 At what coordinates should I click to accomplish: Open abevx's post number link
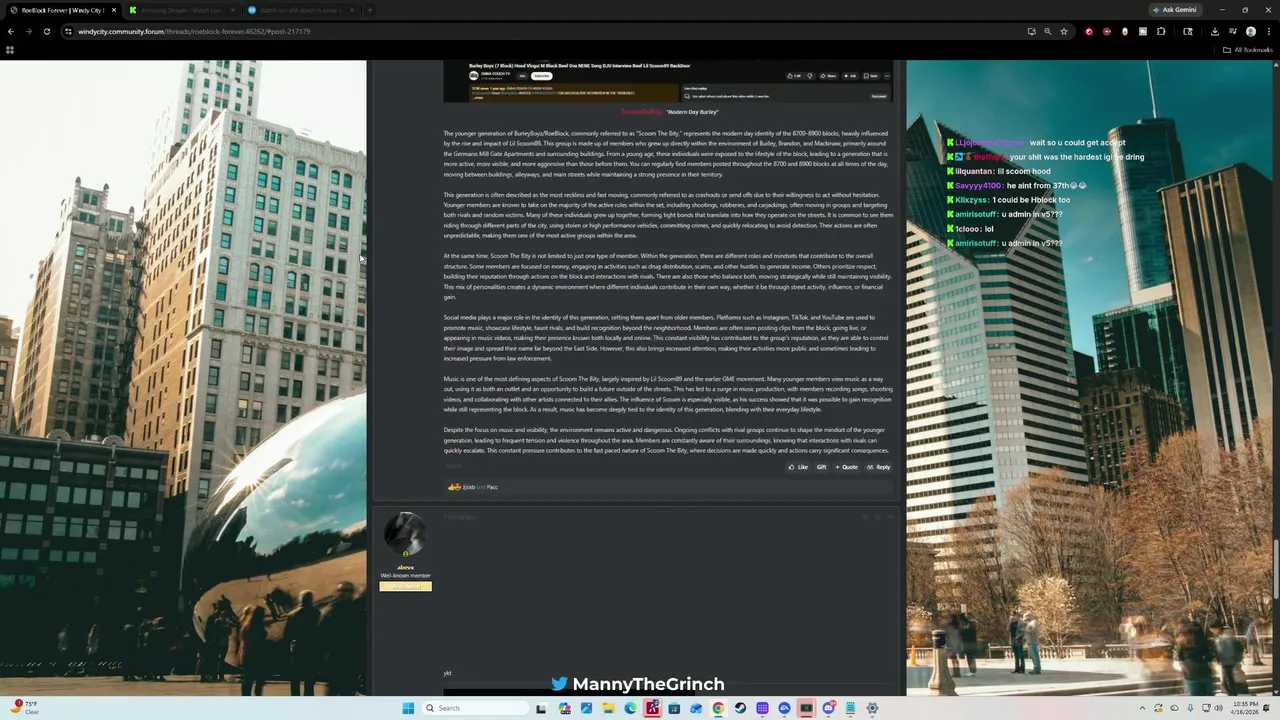[x=890, y=517]
